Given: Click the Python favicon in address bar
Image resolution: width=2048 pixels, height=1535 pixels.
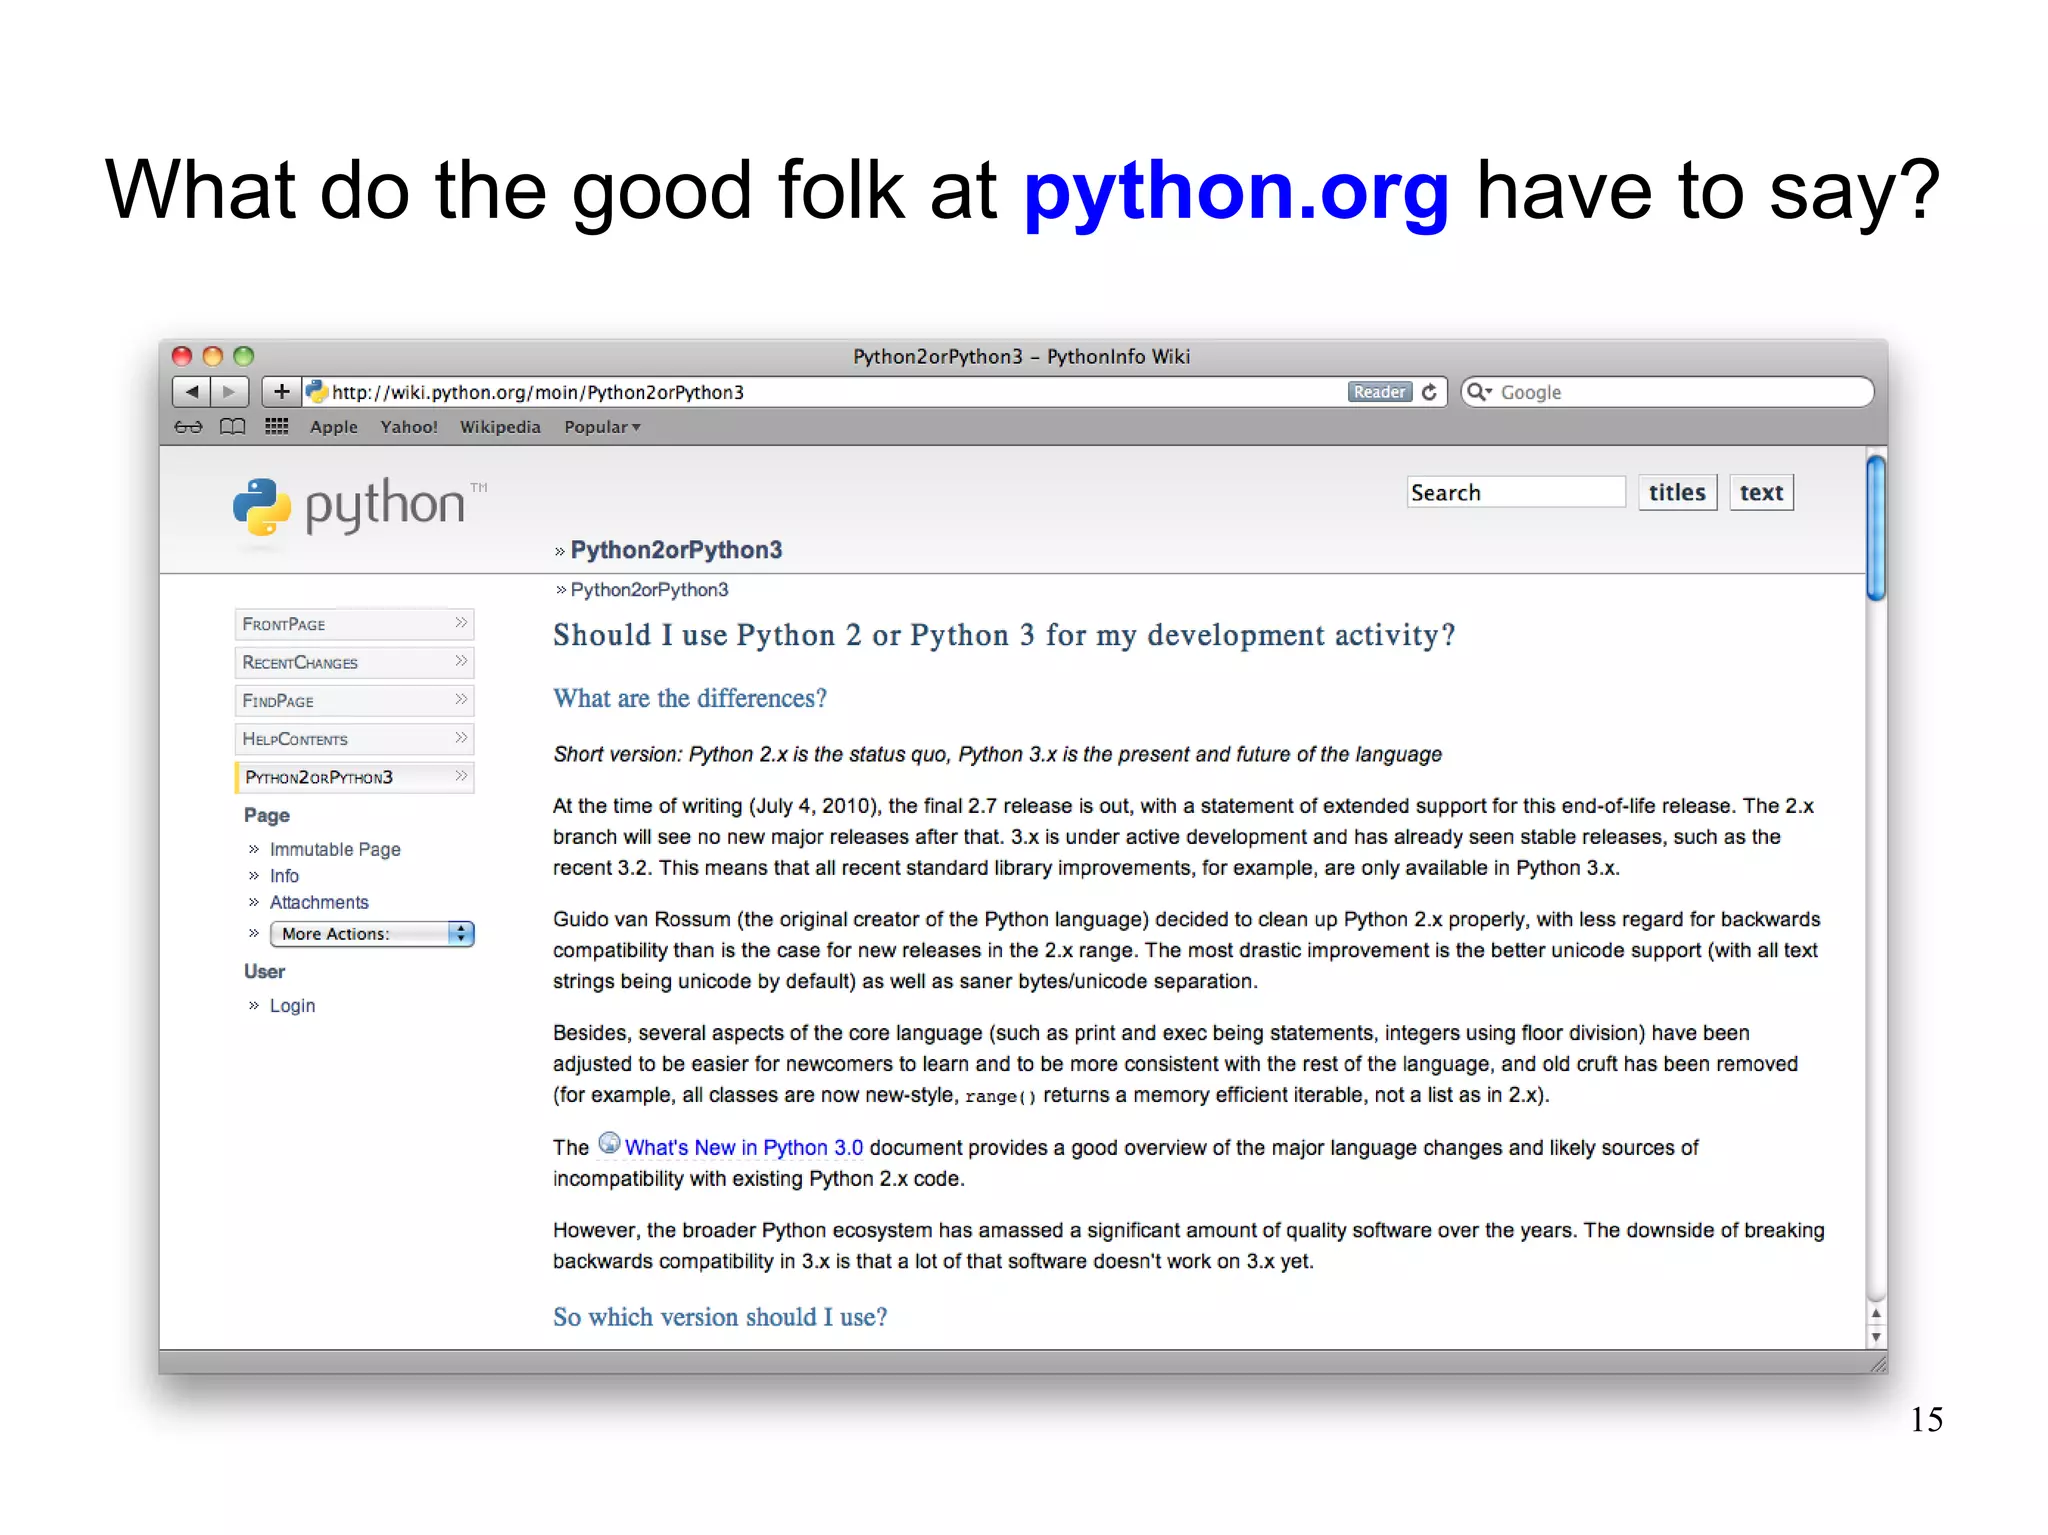Looking at the screenshot, I should [x=316, y=392].
